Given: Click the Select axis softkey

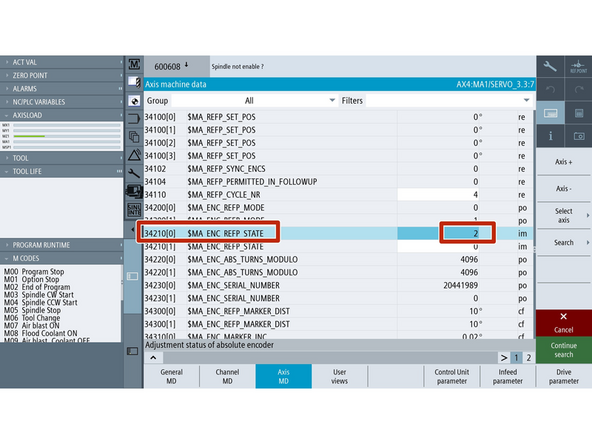Looking at the screenshot, I should coord(564,216).
